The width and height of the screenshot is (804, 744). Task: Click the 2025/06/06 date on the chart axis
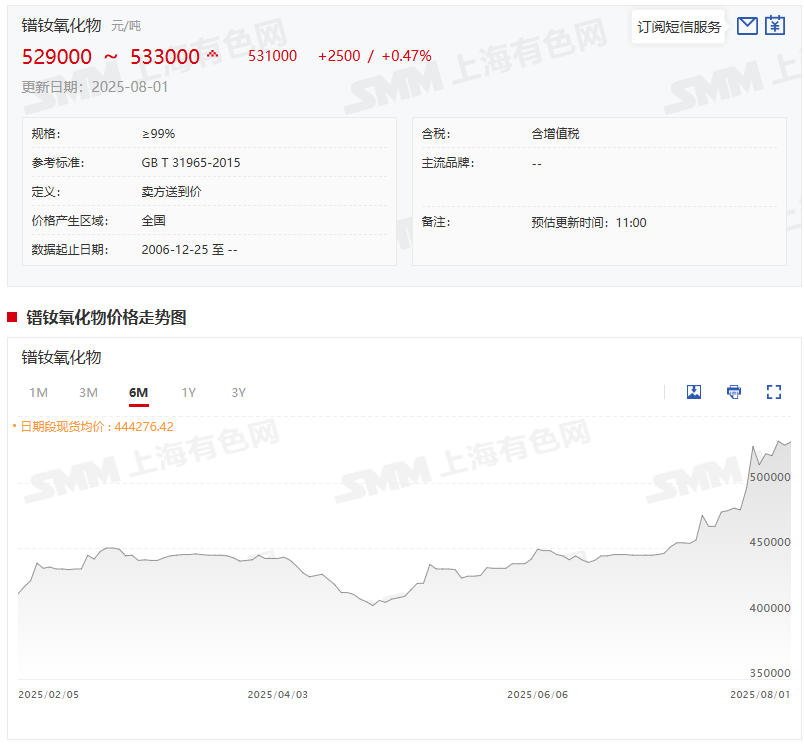tap(537, 694)
